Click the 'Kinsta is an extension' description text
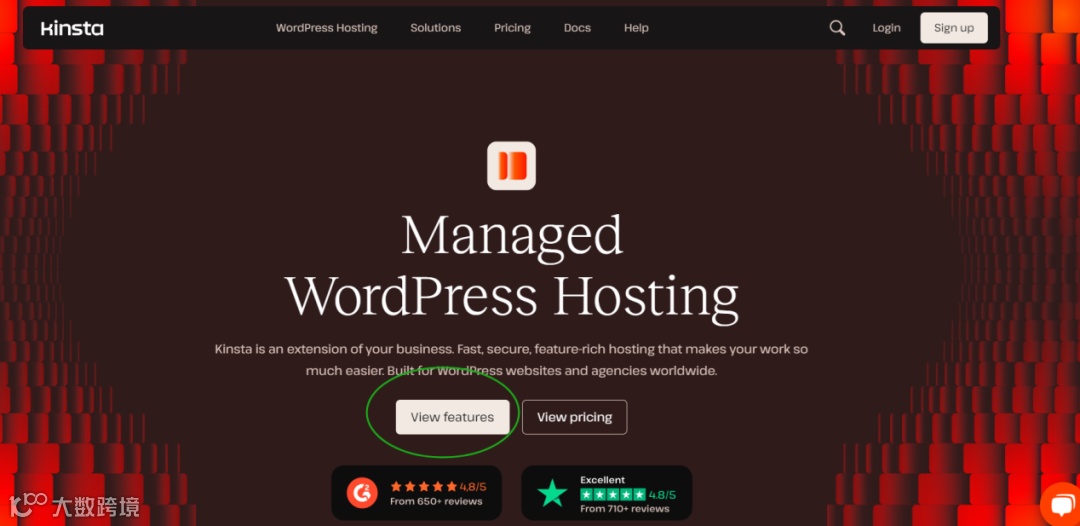Image resolution: width=1080 pixels, height=526 pixels. 511,360
